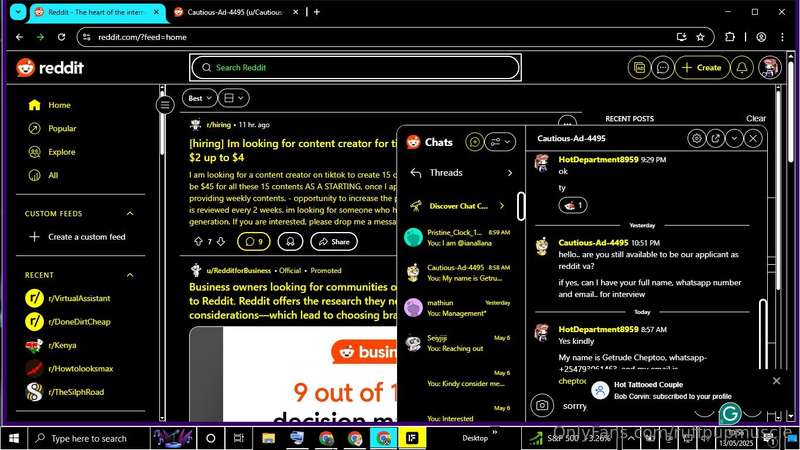Click the chat conversation scrollbar
This screenshot has height=450, width=800.
pos(763,334)
